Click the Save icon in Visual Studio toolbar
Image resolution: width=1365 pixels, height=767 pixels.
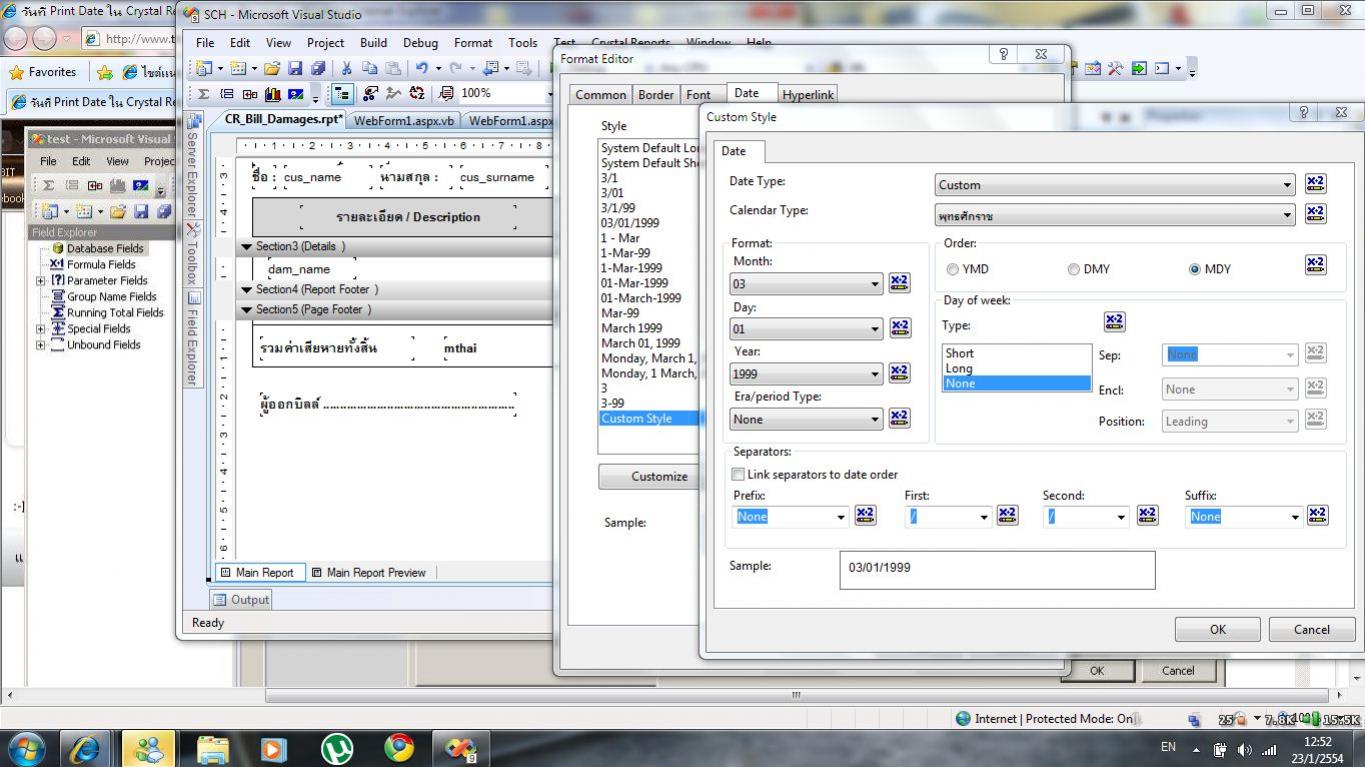[295, 69]
